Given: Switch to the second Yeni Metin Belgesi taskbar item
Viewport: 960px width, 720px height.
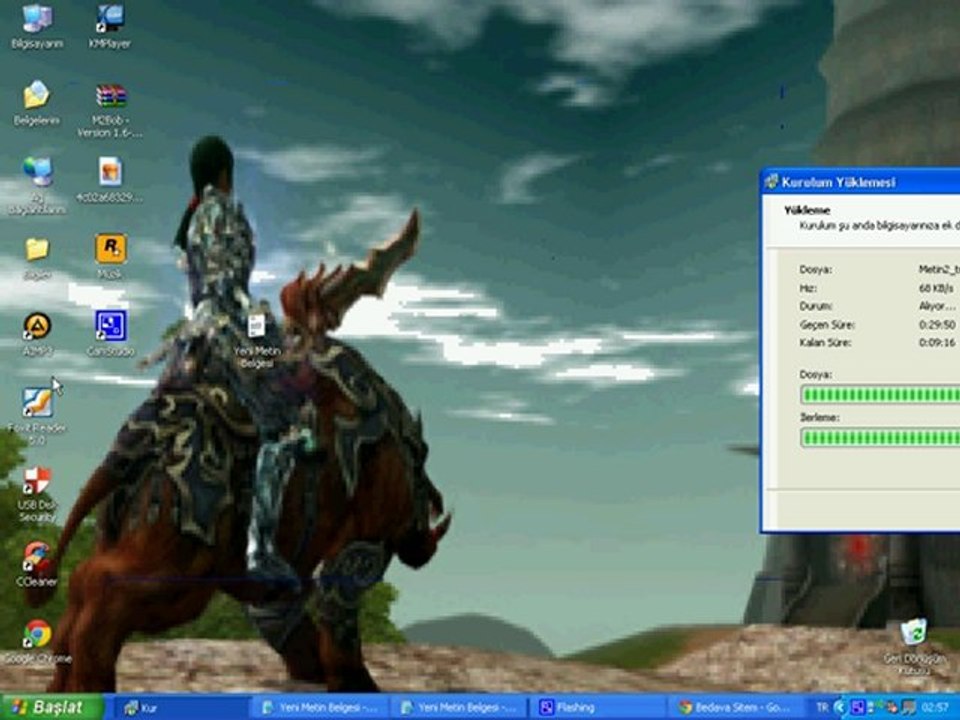Looking at the screenshot, I should coord(459,708).
